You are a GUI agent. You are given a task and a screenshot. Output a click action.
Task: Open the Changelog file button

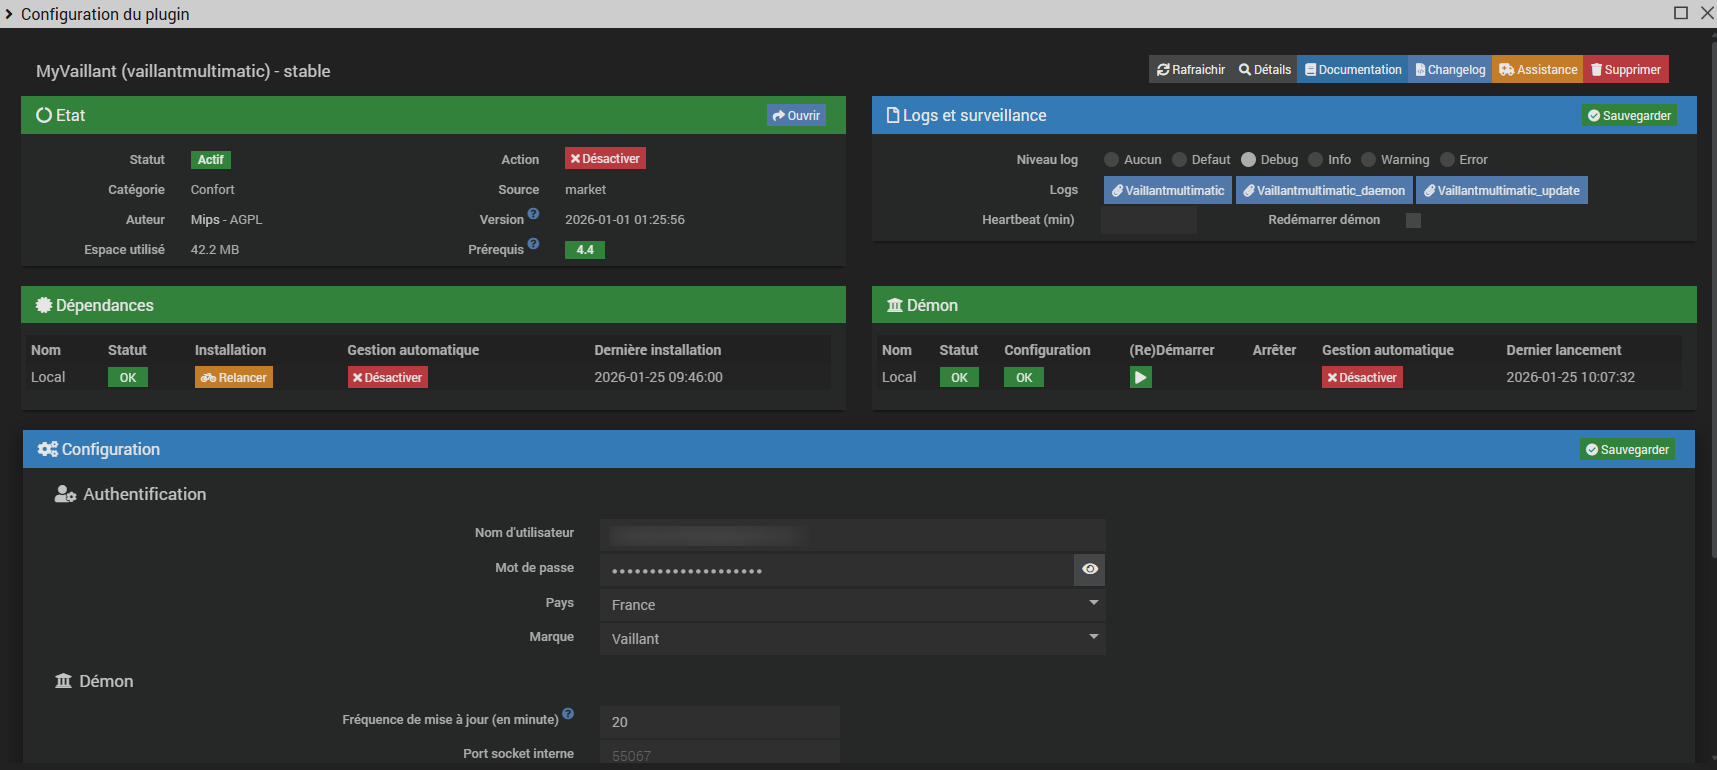[x=1450, y=70]
